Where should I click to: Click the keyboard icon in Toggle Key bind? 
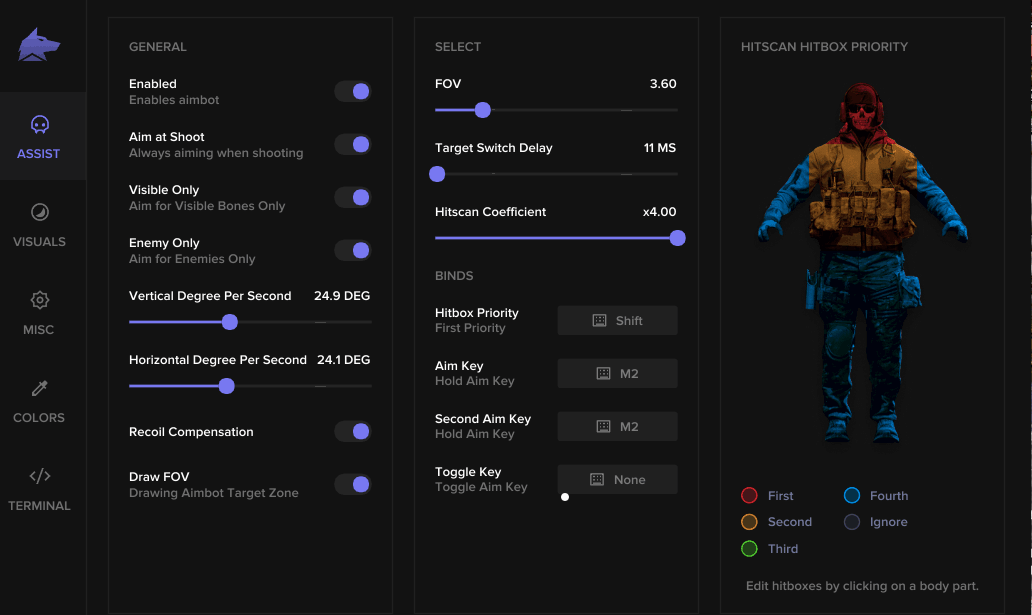click(x=597, y=480)
